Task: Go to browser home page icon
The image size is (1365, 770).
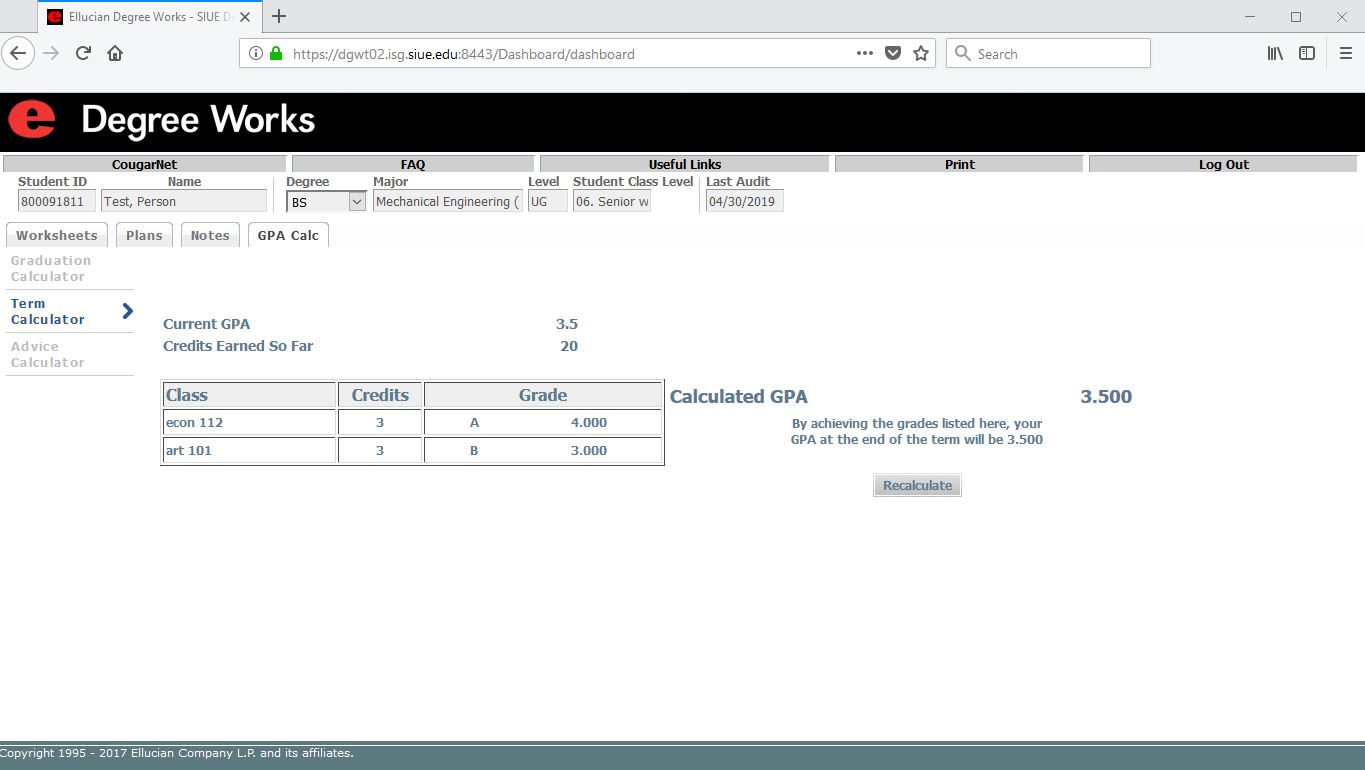Action: point(115,54)
